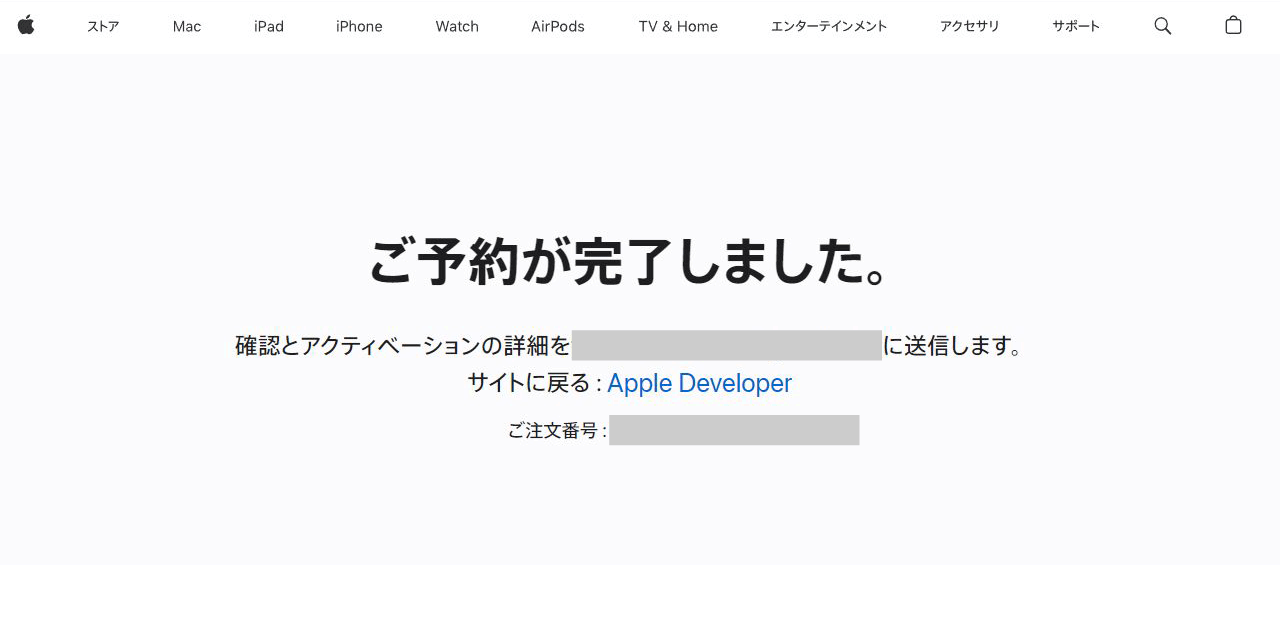Click the ご予約が完了しました heading
This screenshot has height=640, width=1280.
tap(630, 262)
